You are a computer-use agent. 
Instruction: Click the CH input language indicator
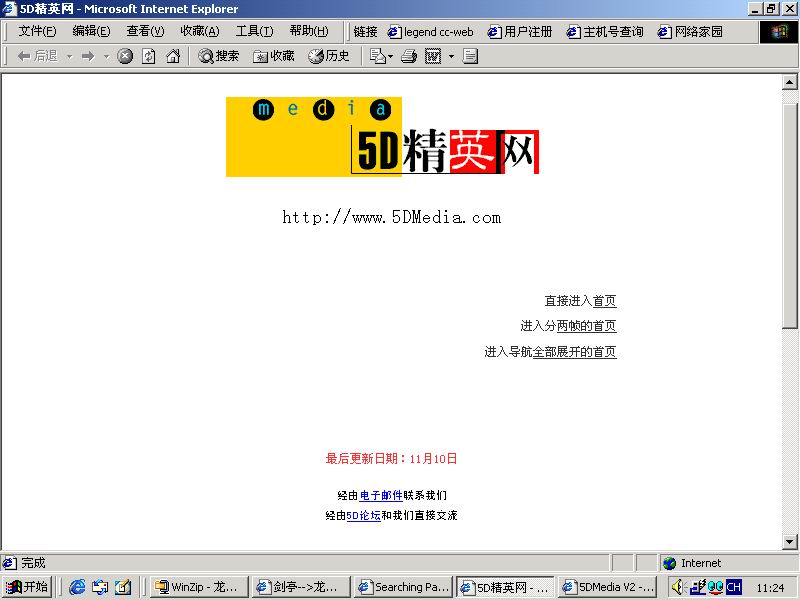(x=734, y=587)
